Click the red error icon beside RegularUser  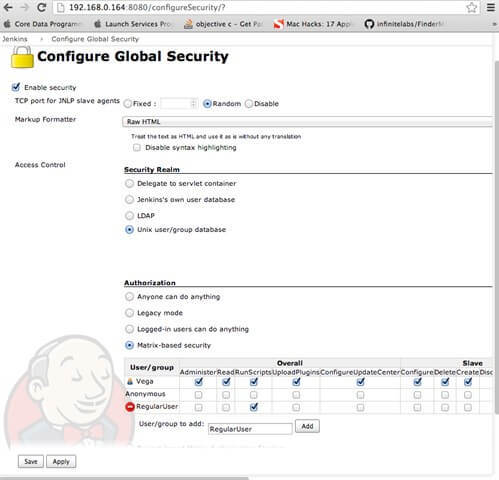coord(130,407)
